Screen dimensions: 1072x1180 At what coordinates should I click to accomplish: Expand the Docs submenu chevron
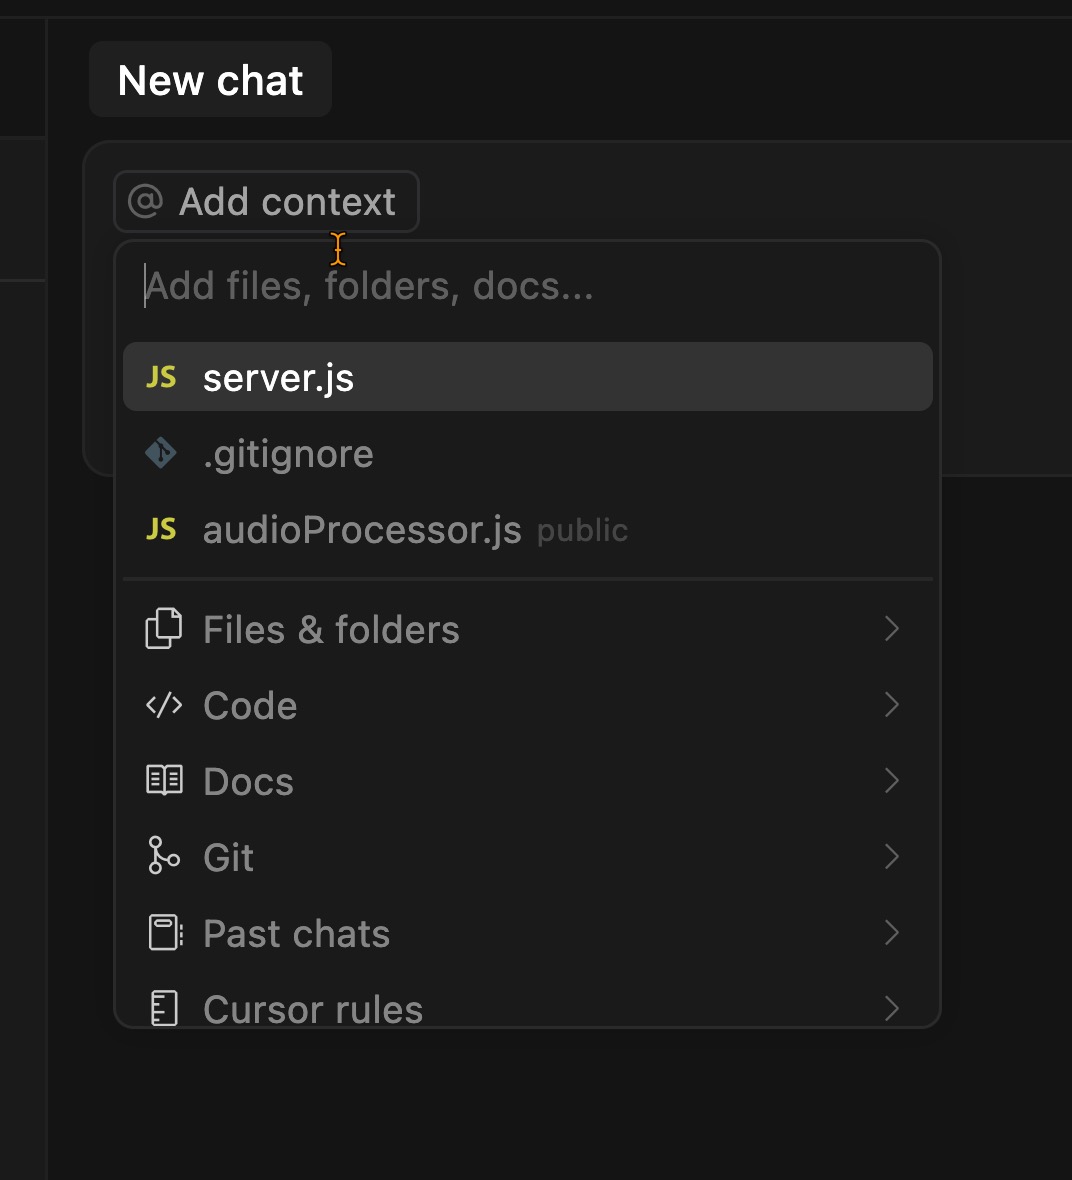(x=892, y=781)
